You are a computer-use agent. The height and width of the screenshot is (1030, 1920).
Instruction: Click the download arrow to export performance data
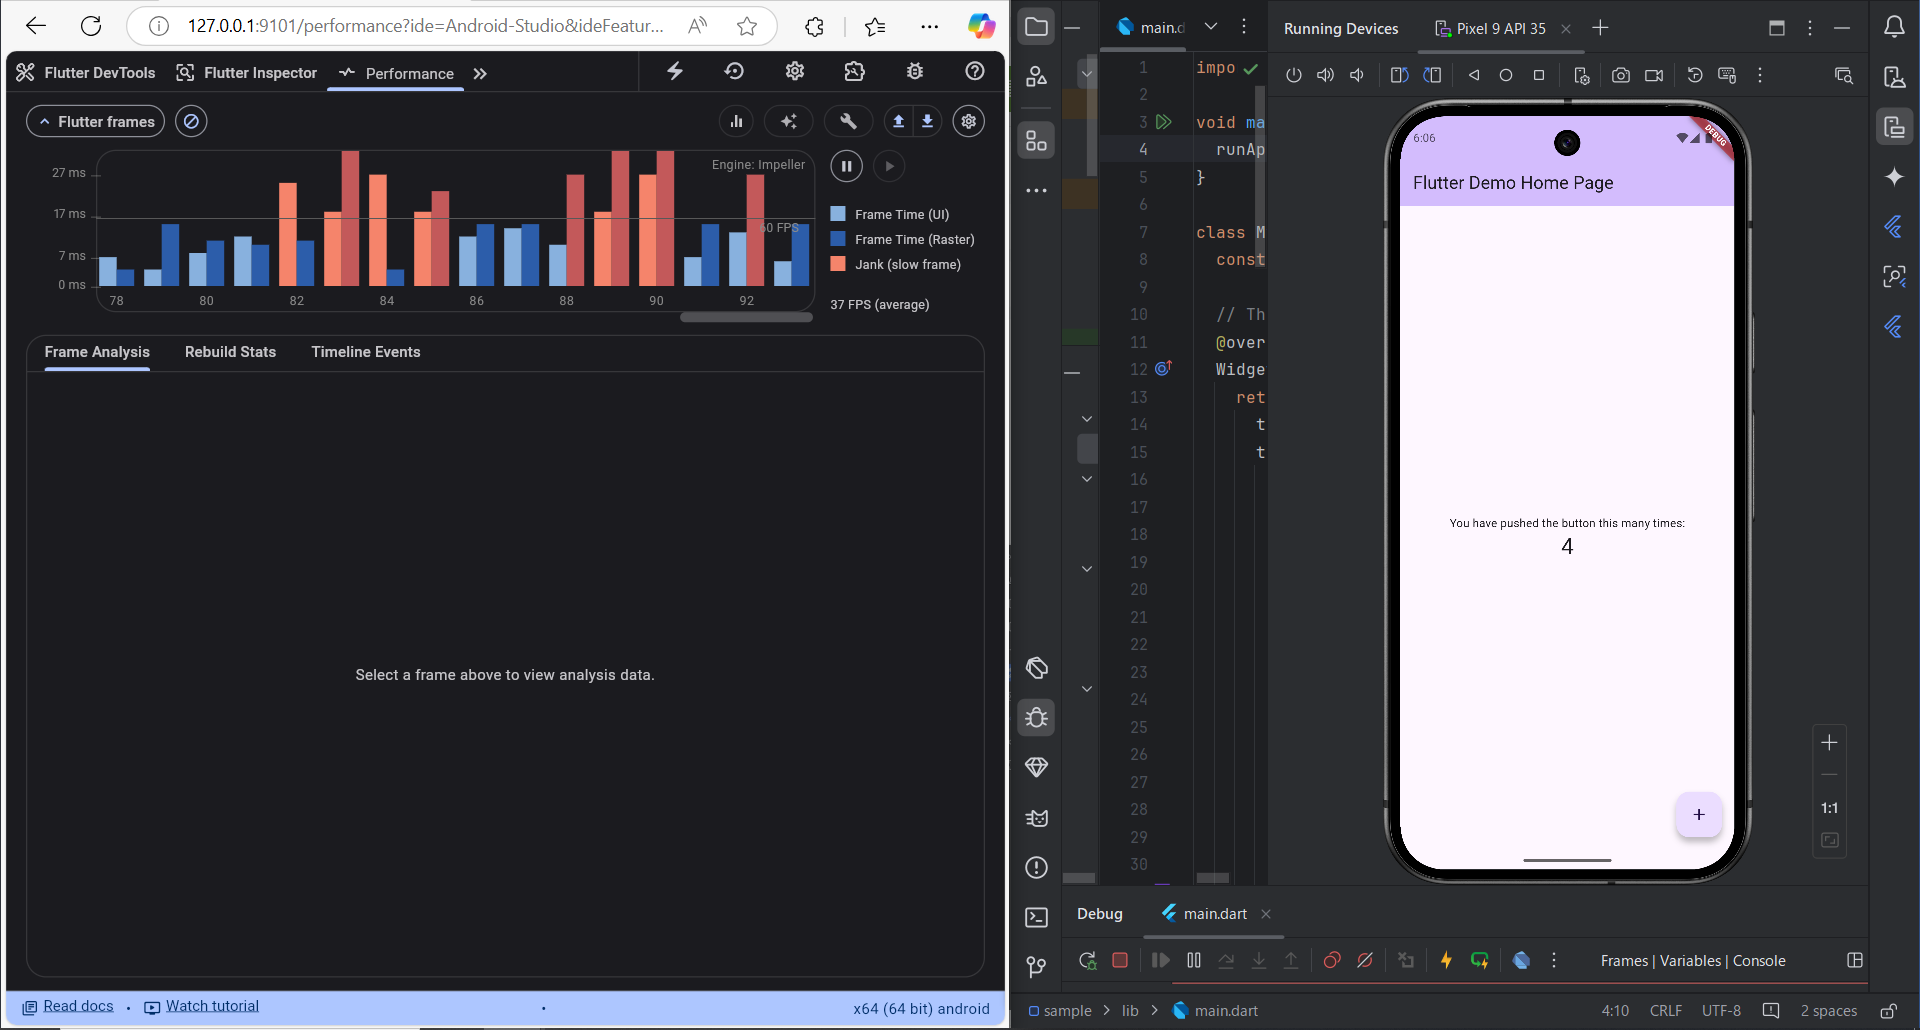click(x=928, y=121)
